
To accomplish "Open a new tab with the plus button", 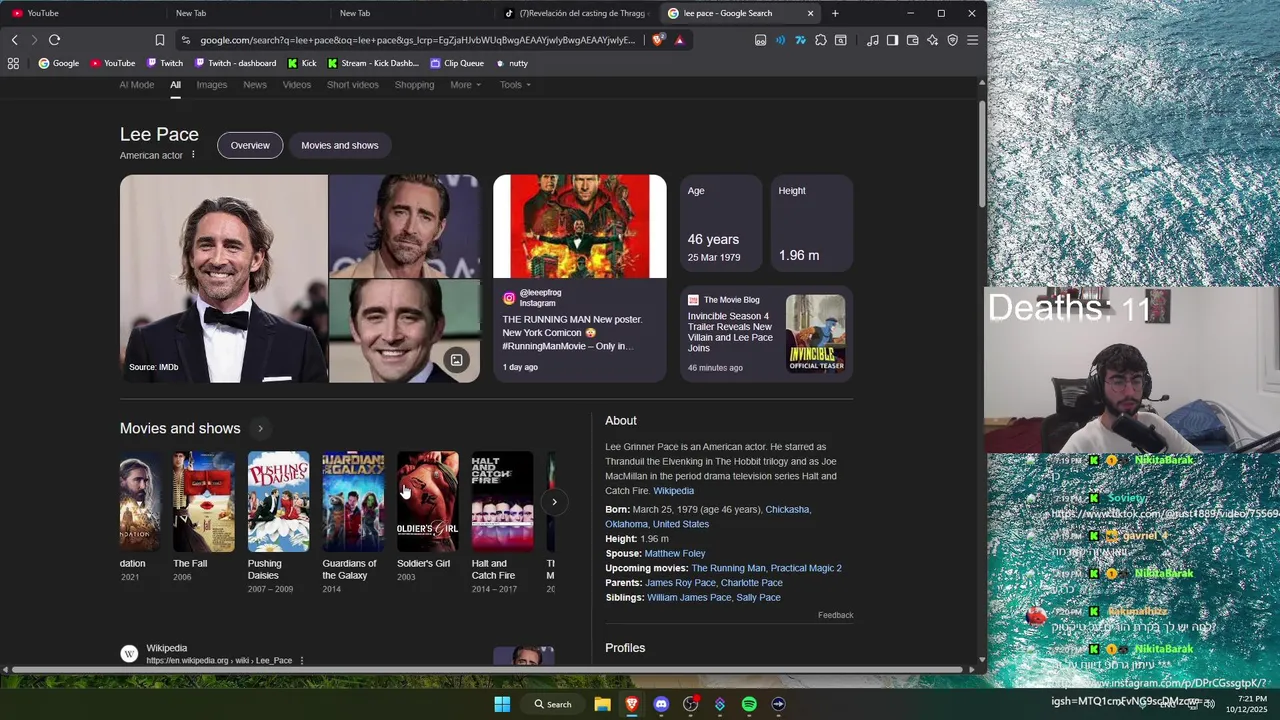I will pos(835,13).
